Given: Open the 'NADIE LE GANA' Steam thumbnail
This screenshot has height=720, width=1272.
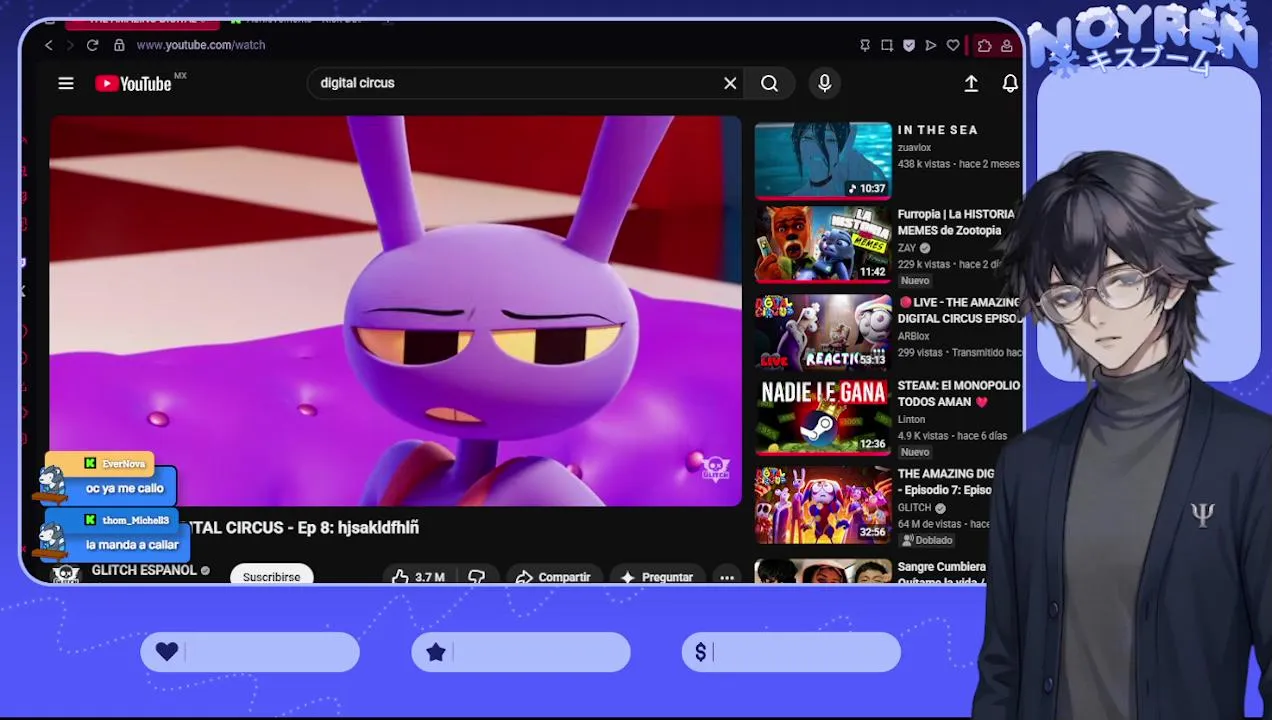Looking at the screenshot, I should point(823,416).
